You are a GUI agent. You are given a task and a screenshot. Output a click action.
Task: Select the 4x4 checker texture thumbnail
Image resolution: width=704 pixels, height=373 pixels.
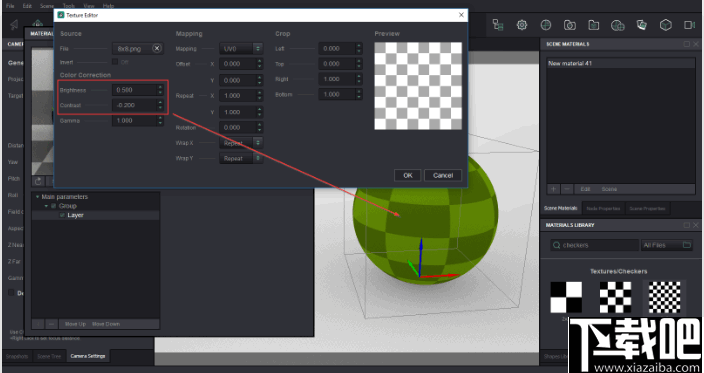click(x=616, y=297)
